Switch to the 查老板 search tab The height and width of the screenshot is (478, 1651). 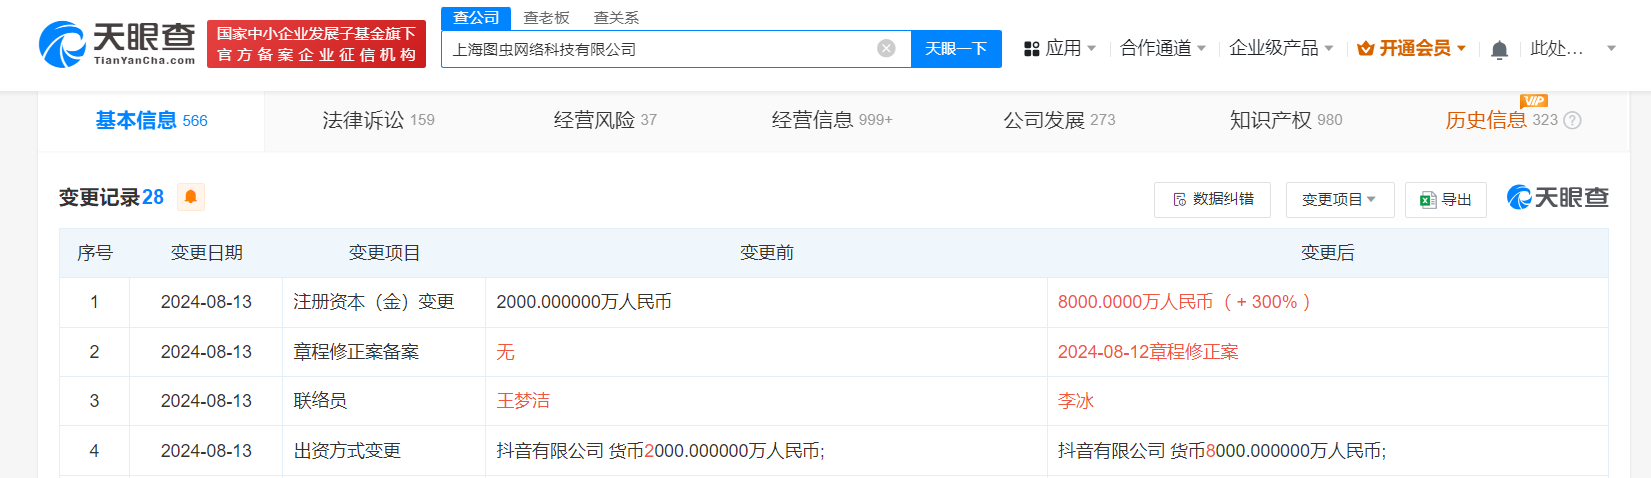(x=546, y=18)
